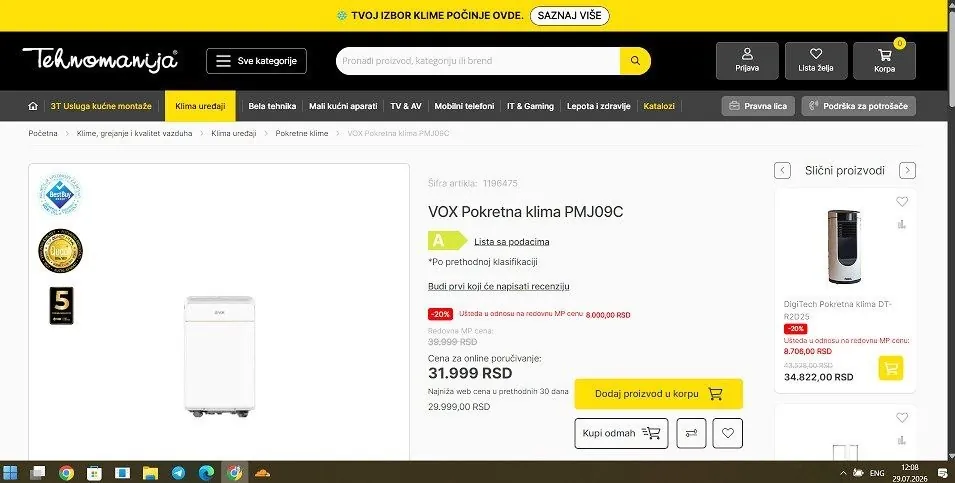Add VOX klima to wishlist heart button

[x=728, y=433]
